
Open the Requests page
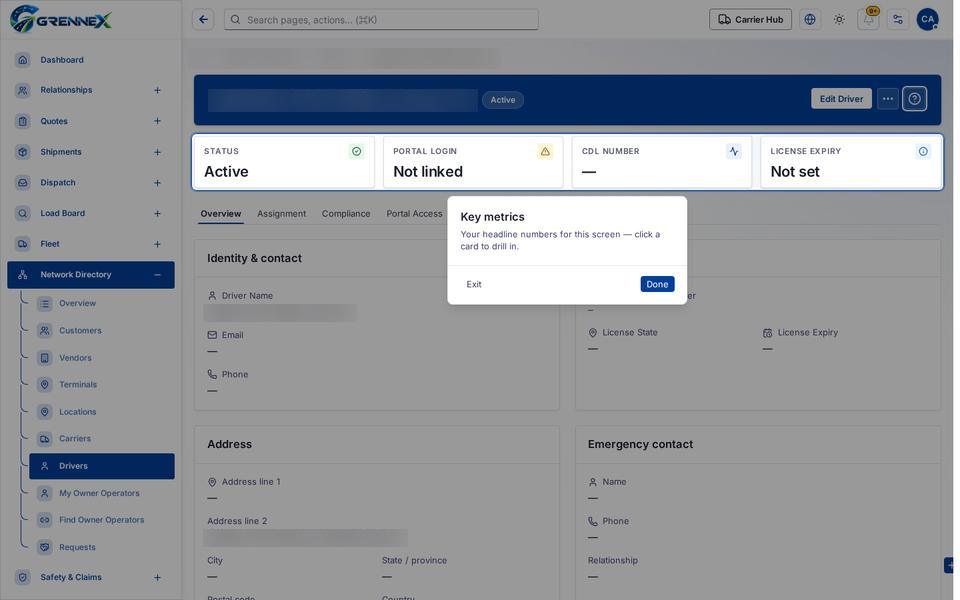pos(77,547)
